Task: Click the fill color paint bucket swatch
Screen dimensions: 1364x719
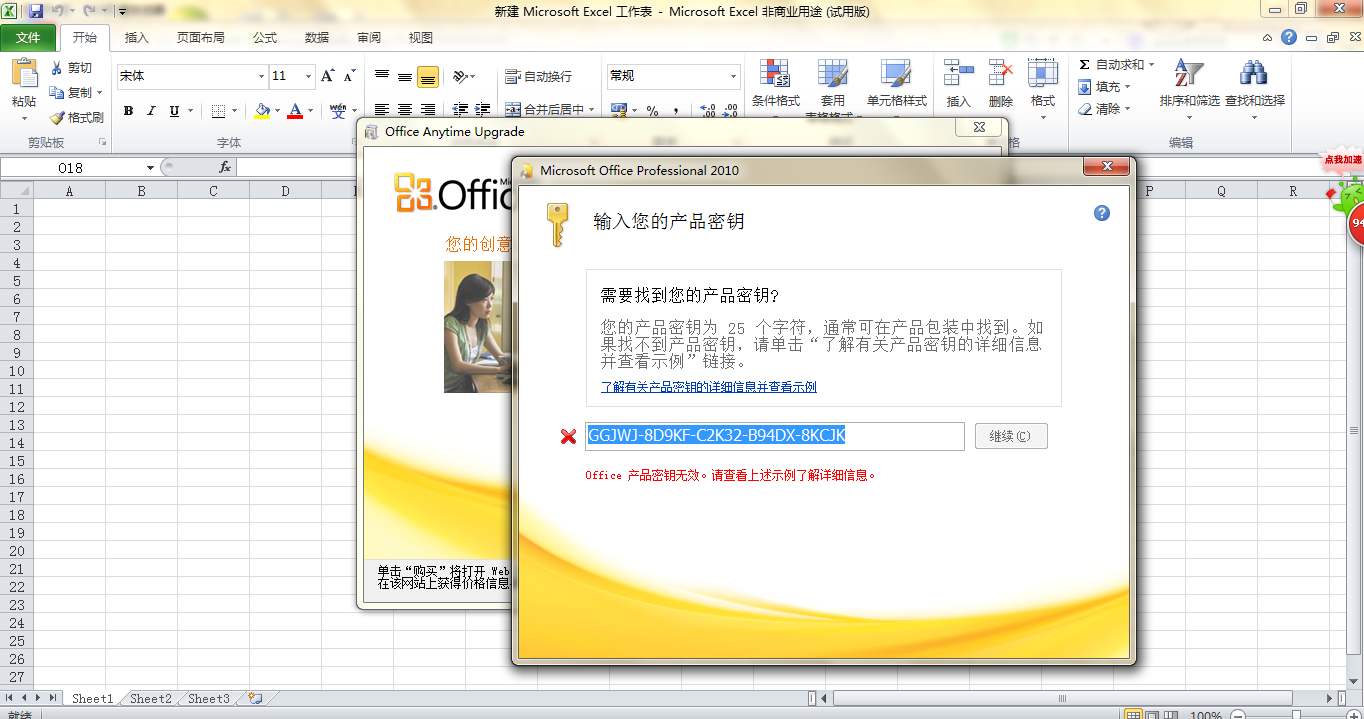Action: coord(262,111)
